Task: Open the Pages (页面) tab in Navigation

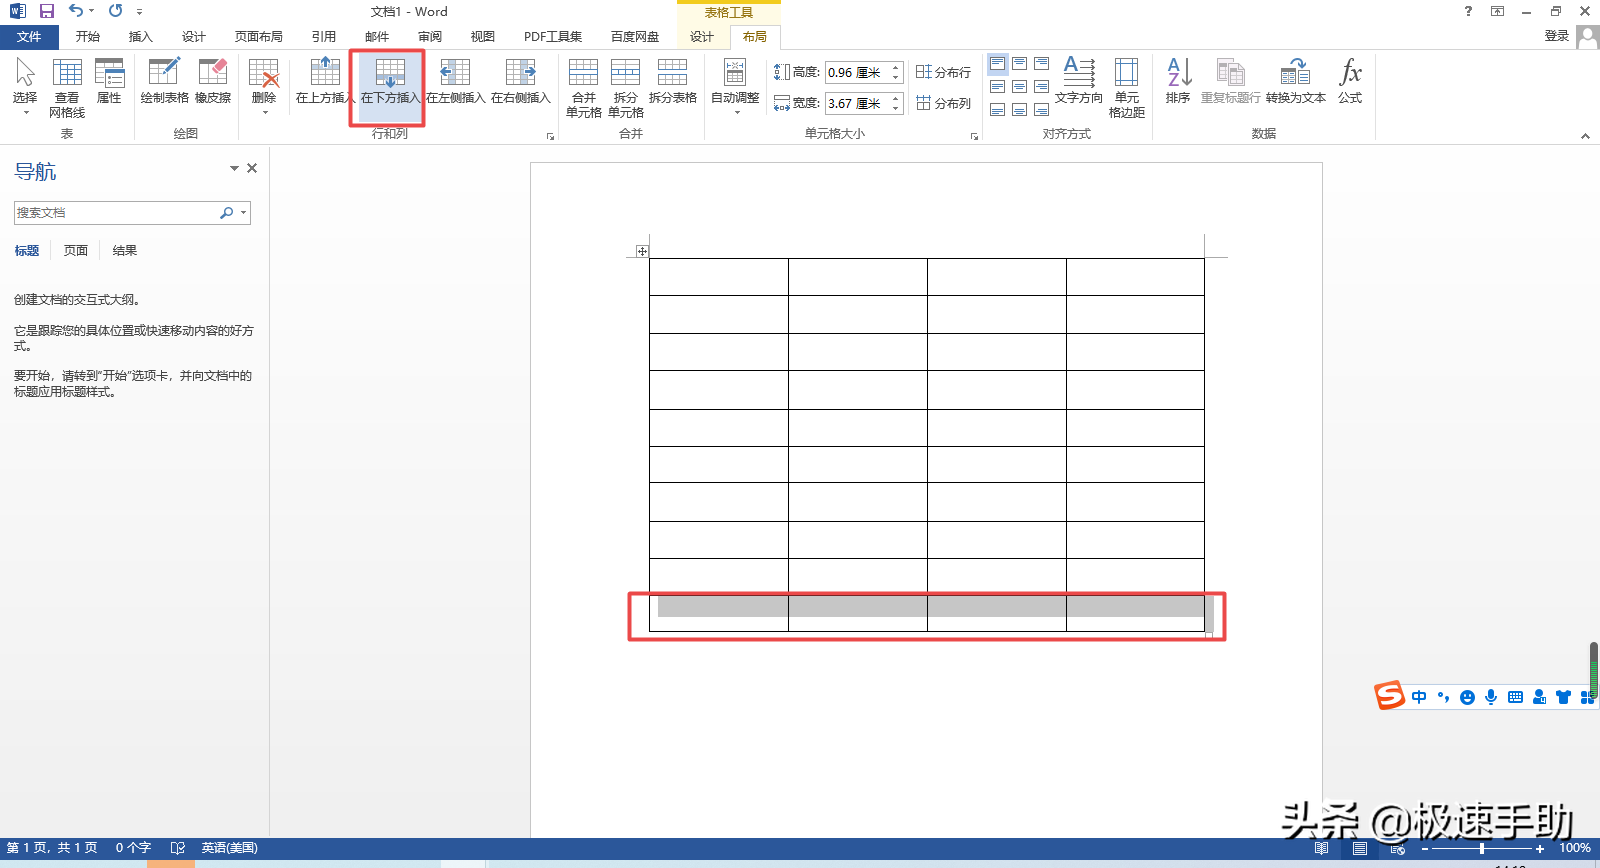Action: click(76, 251)
